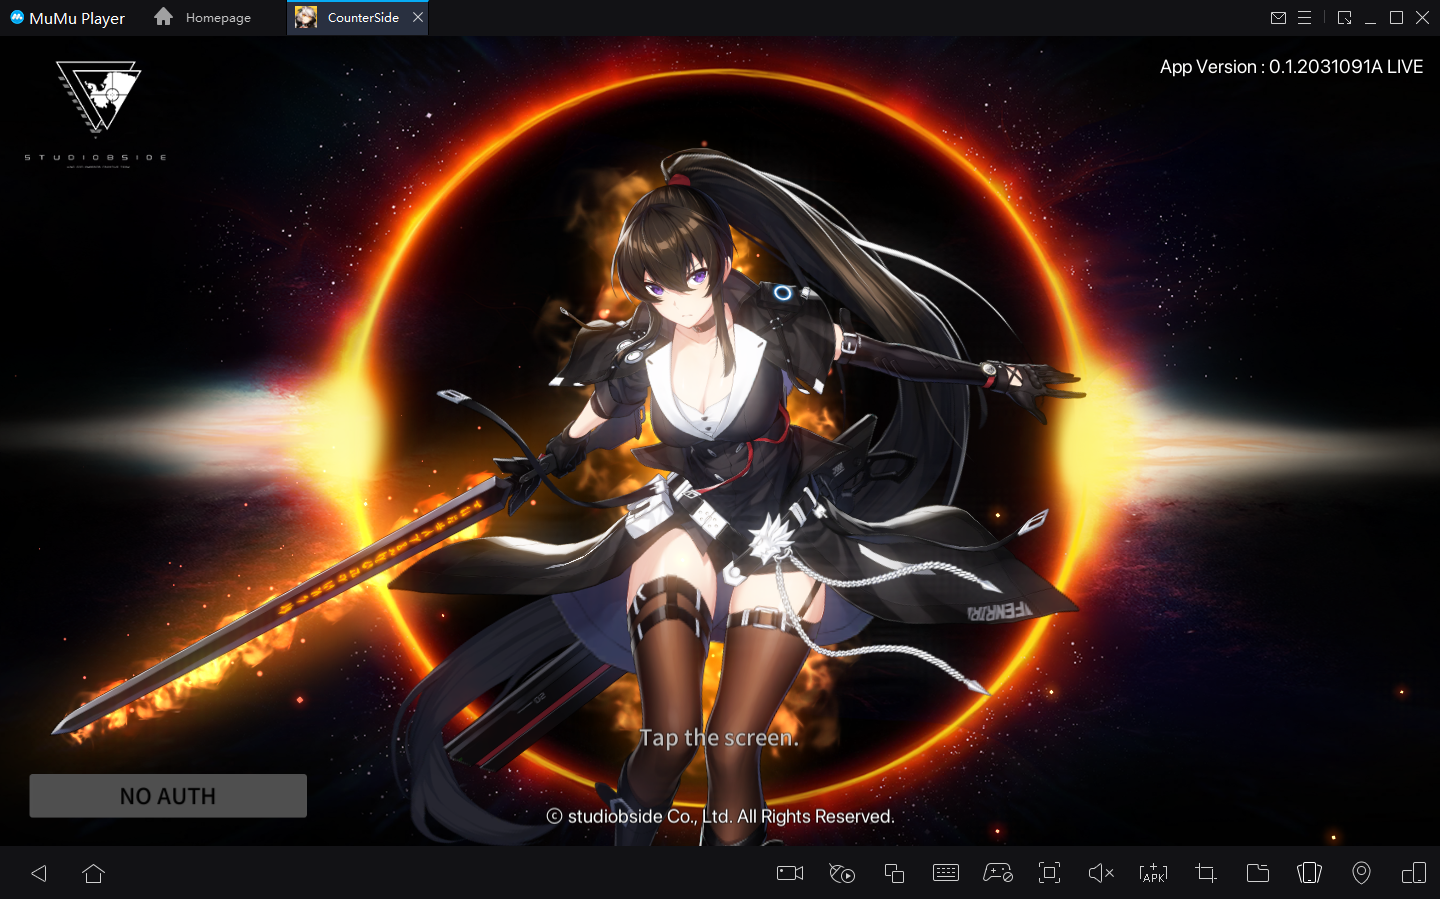Rotate the emulator screen icon
The width and height of the screenshot is (1440, 899).
(1309, 873)
